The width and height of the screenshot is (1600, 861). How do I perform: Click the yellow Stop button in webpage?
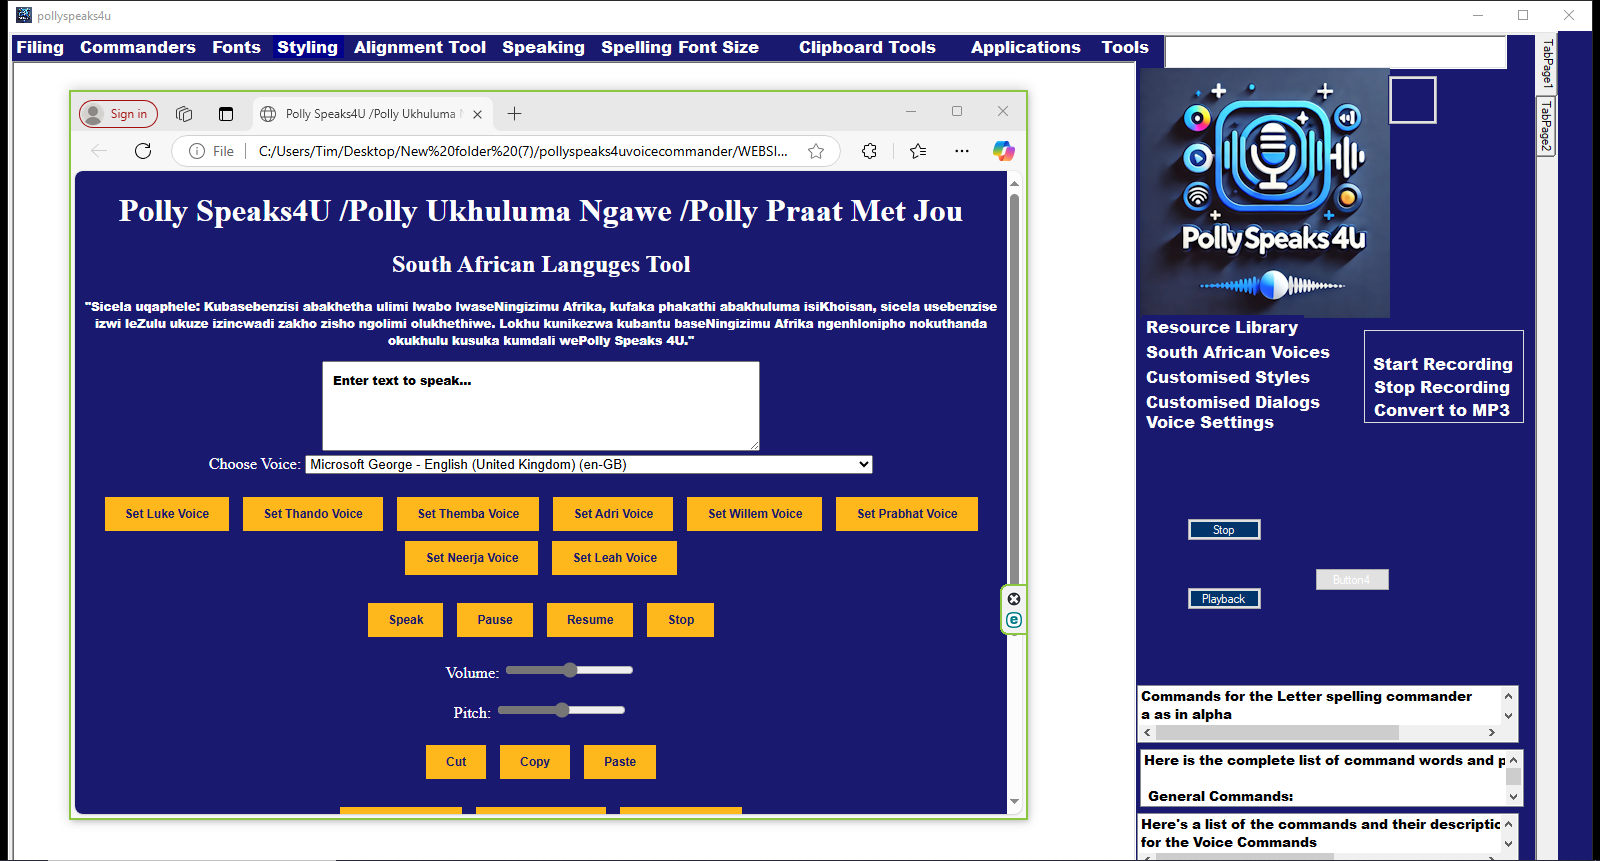pyautogui.click(x=681, y=620)
